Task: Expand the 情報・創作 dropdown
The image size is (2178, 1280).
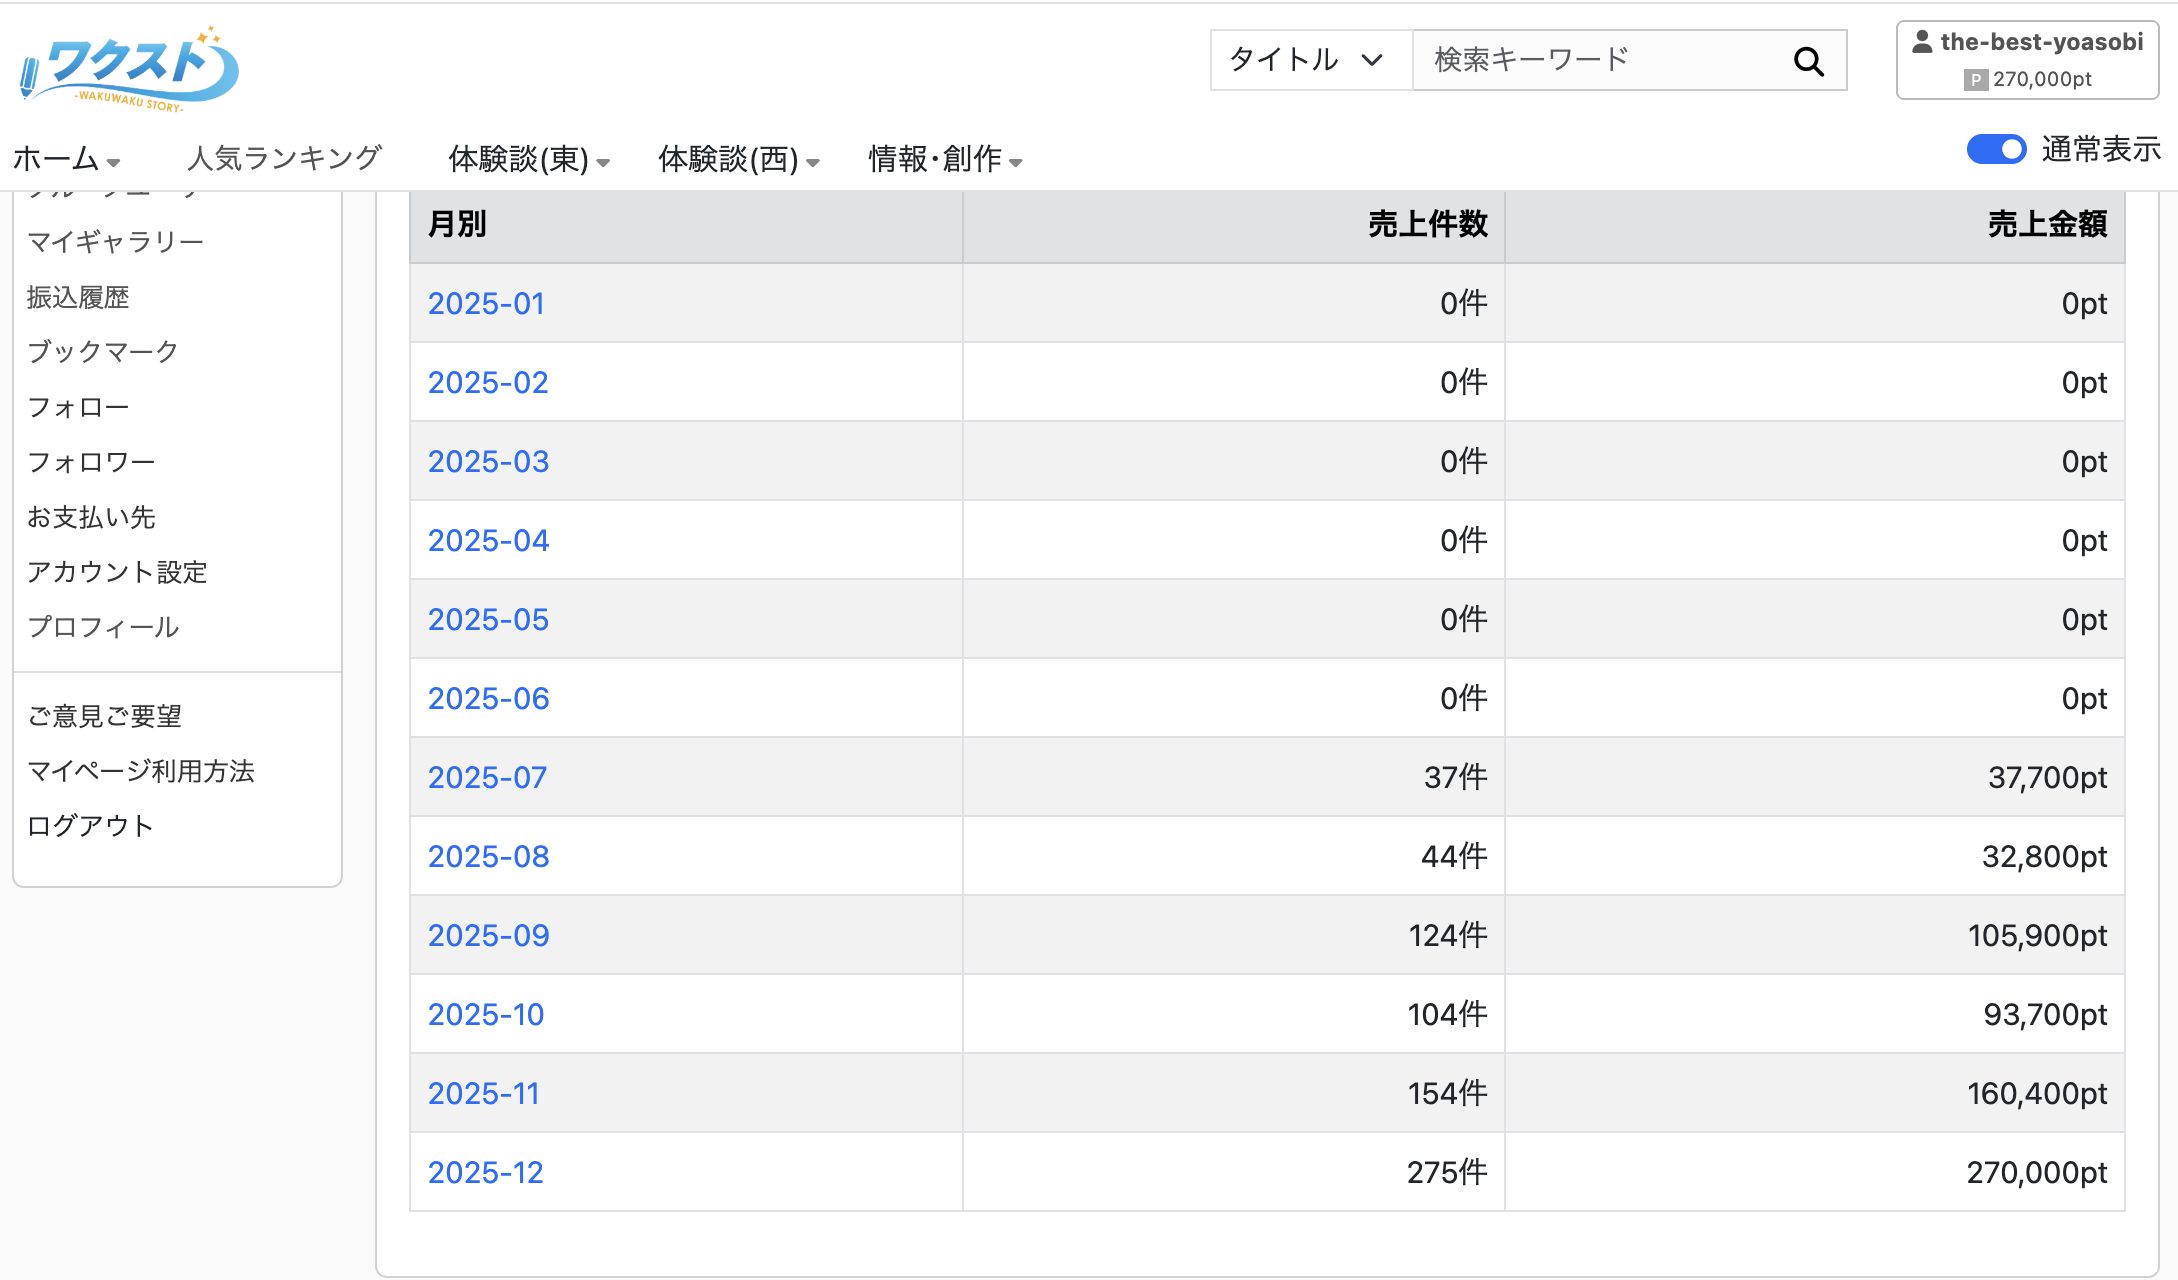Action: pyautogui.click(x=944, y=159)
